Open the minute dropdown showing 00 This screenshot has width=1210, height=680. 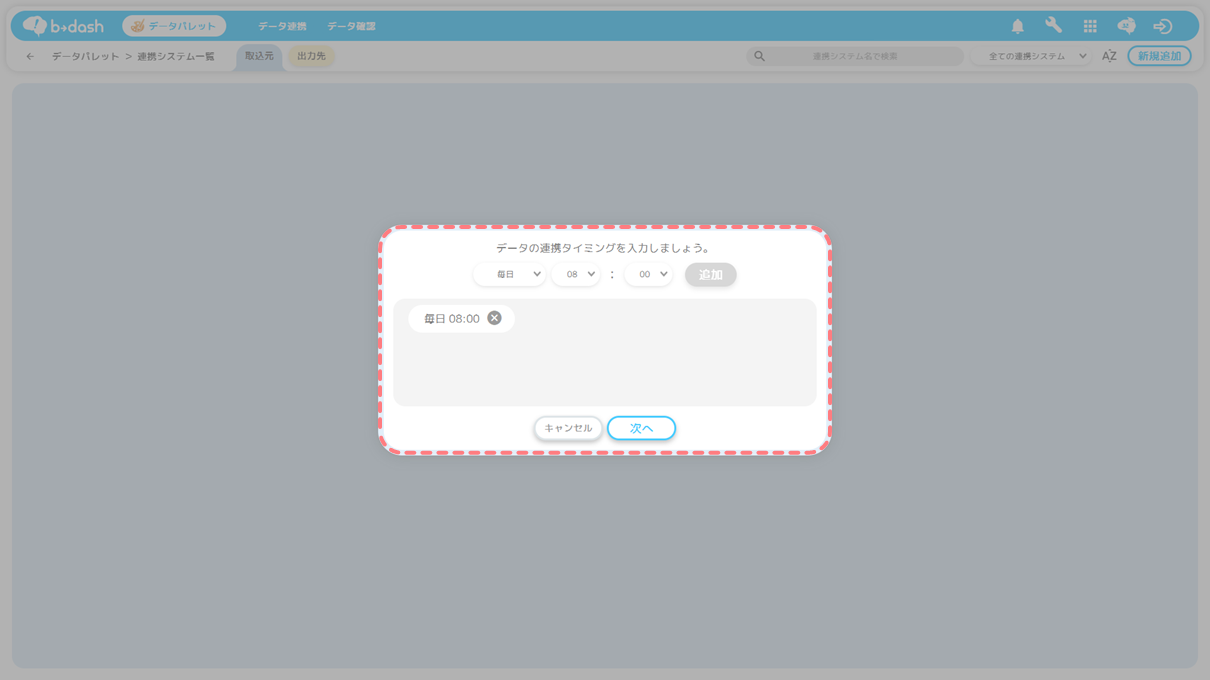click(648, 274)
